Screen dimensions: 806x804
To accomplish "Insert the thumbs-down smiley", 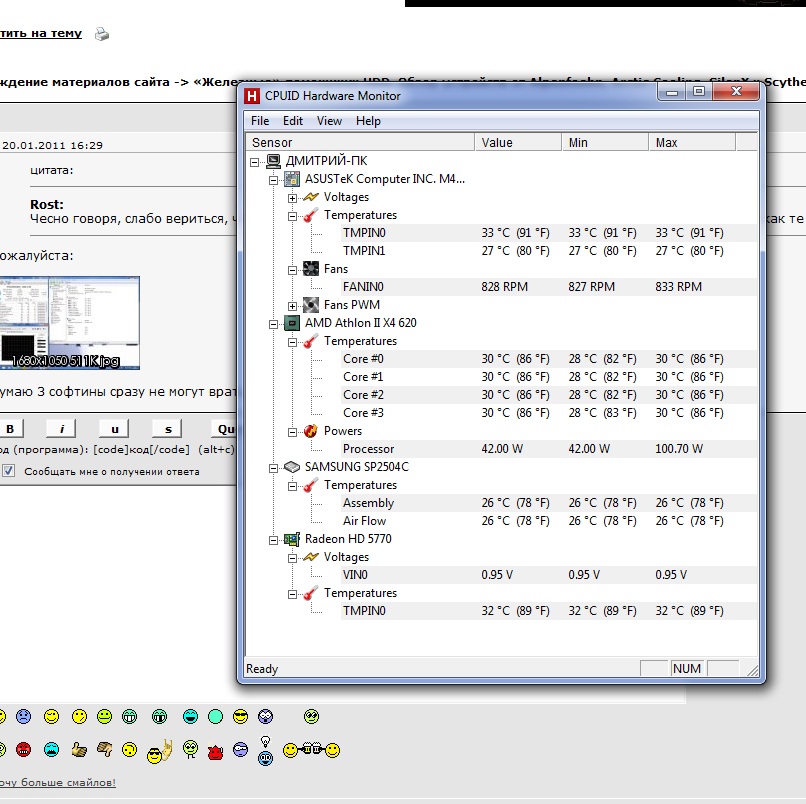I will click(x=104, y=750).
